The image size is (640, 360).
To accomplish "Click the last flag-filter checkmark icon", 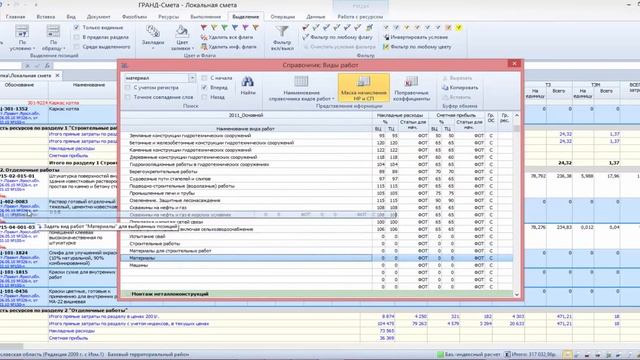I will pyautogui.click(x=369, y=28).
